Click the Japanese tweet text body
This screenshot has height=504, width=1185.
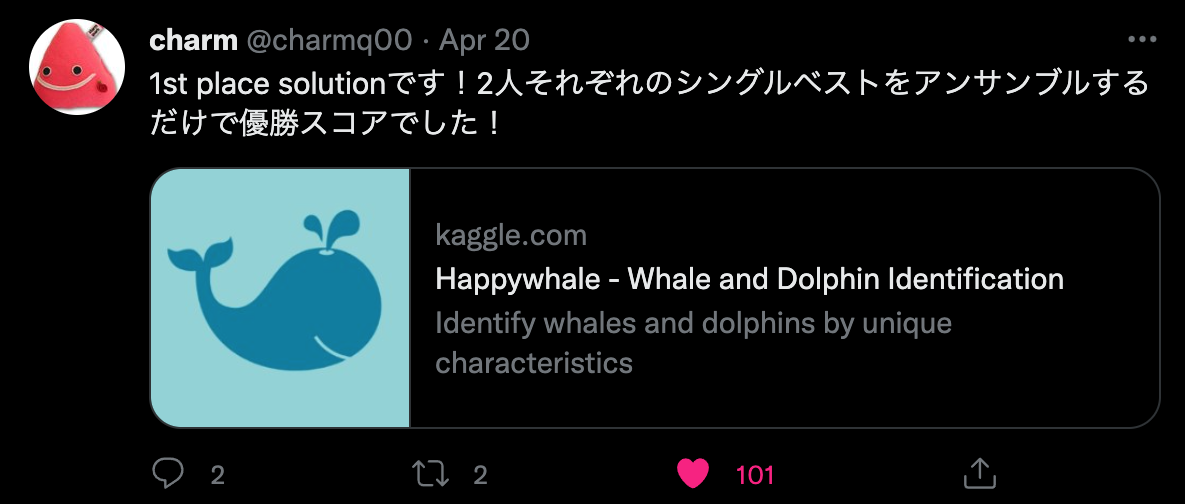649,102
